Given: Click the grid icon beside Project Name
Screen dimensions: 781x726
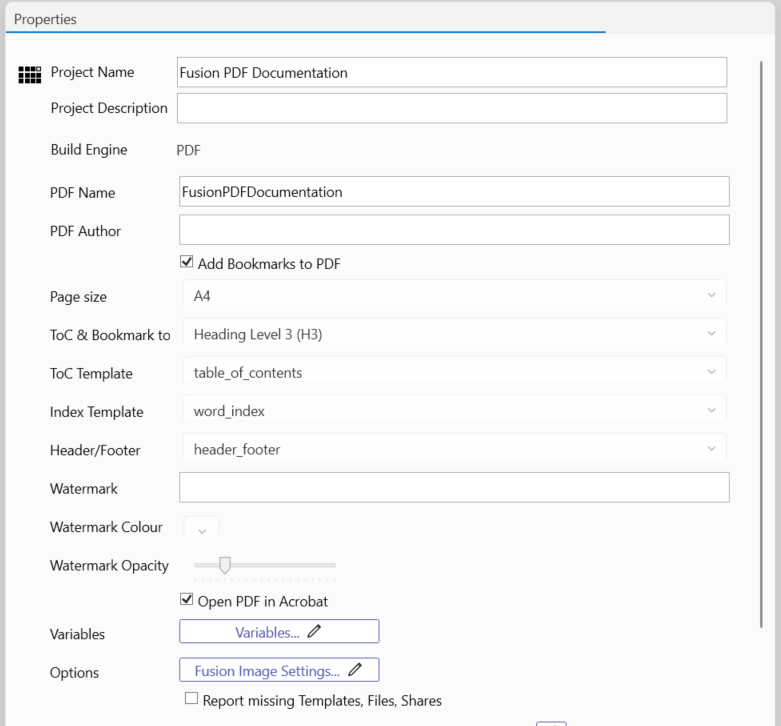Looking at the screenshot, I should (30, 74).
